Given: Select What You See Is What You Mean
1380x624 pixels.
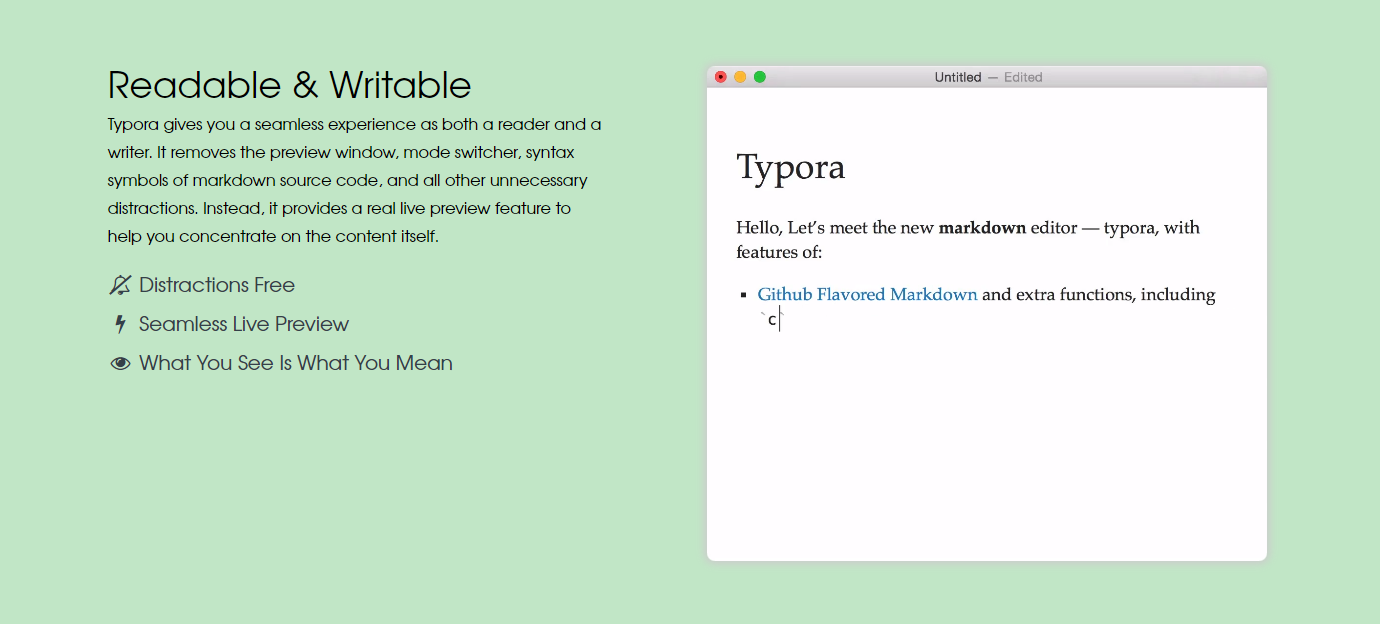Looking at the screenshot, I should [296, 363].
